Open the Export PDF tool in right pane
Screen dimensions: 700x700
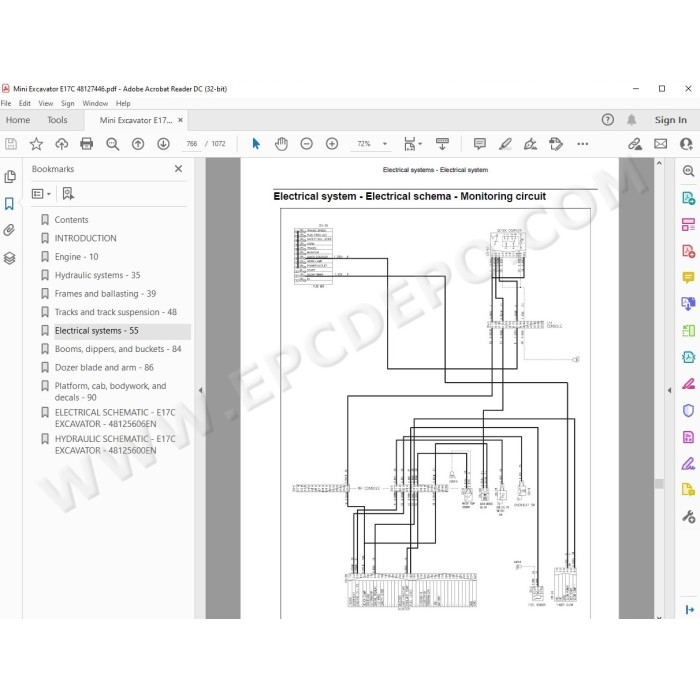(688, 197)
